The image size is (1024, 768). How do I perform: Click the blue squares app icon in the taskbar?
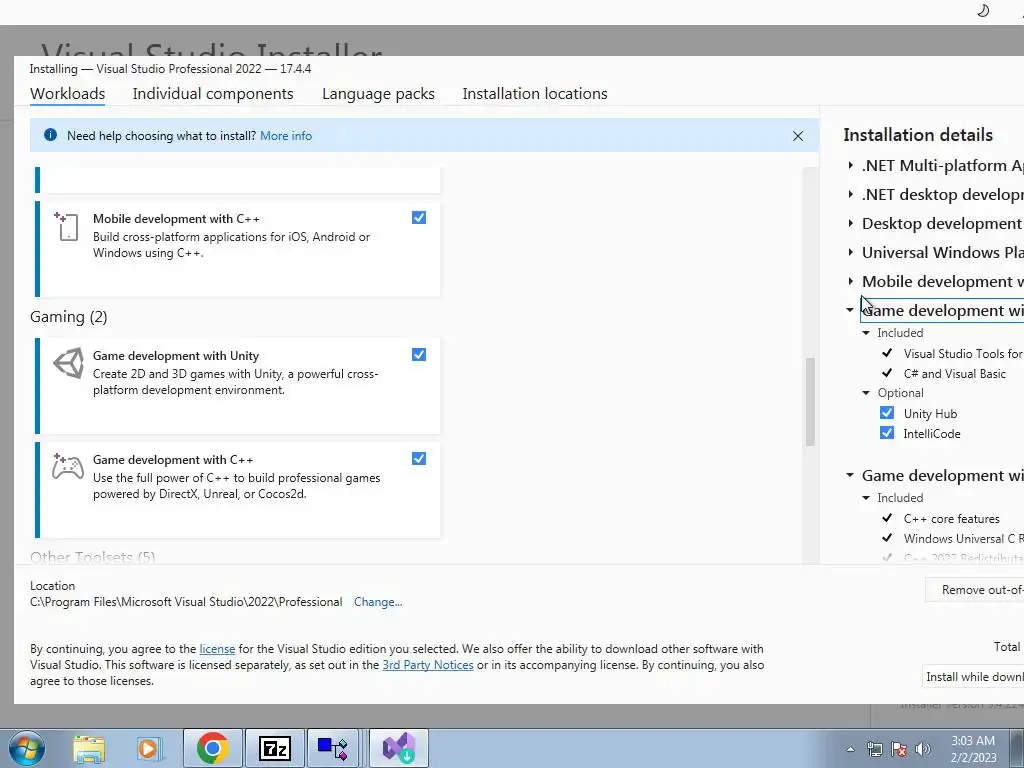pyautogui.click(x=332, y=748)
